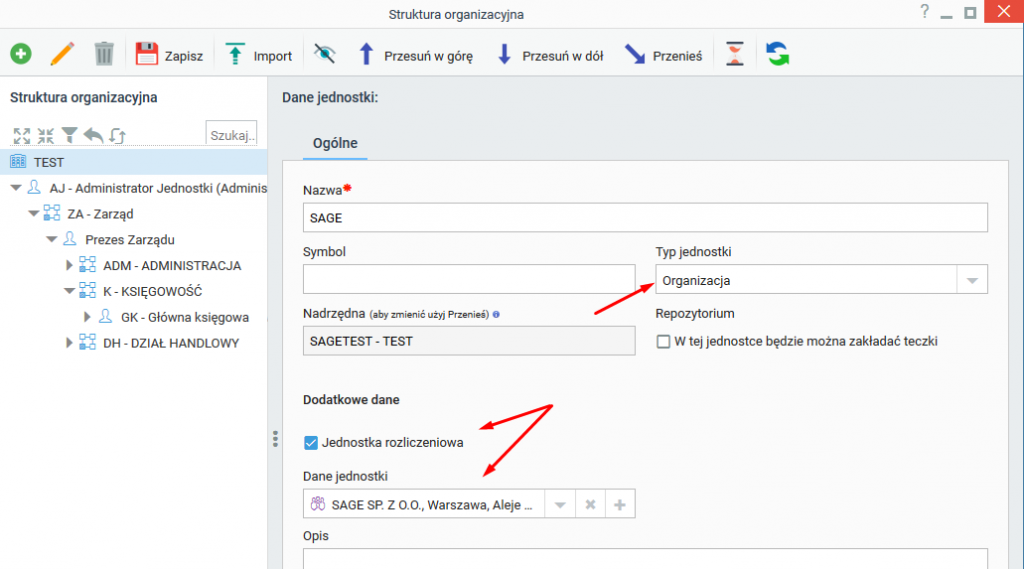The height and width of the screenshot is (569, 1024).
Task: Click the green-blue refresh icon
Action: [x=777, y=54]
